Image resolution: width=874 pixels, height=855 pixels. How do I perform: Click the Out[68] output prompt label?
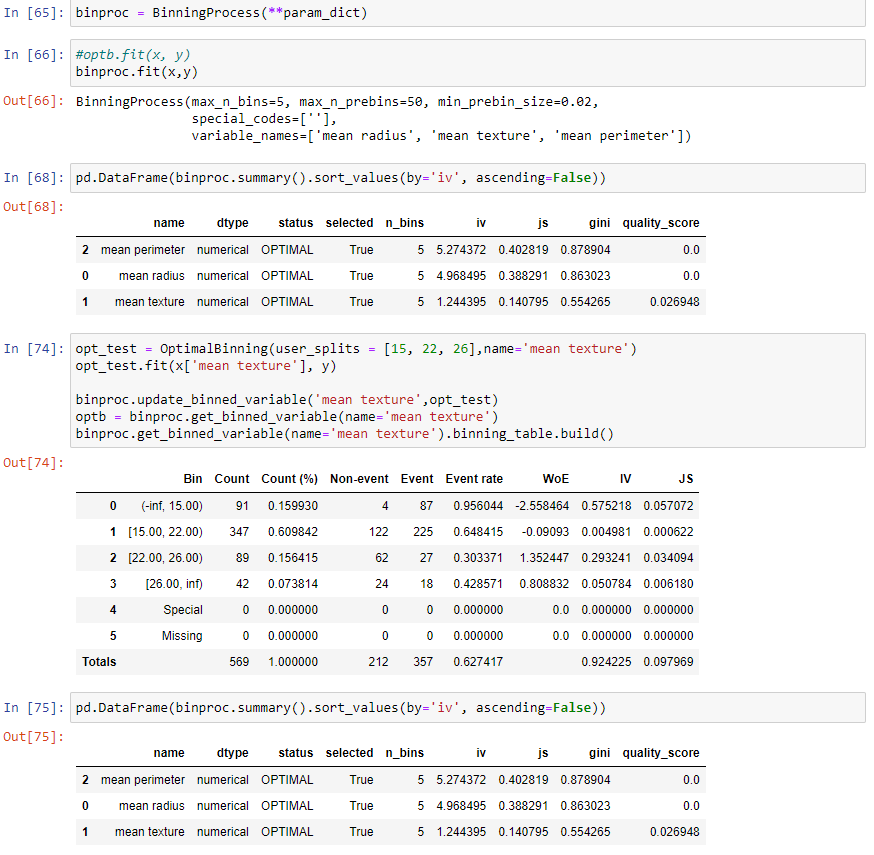[x=30, y=206]
